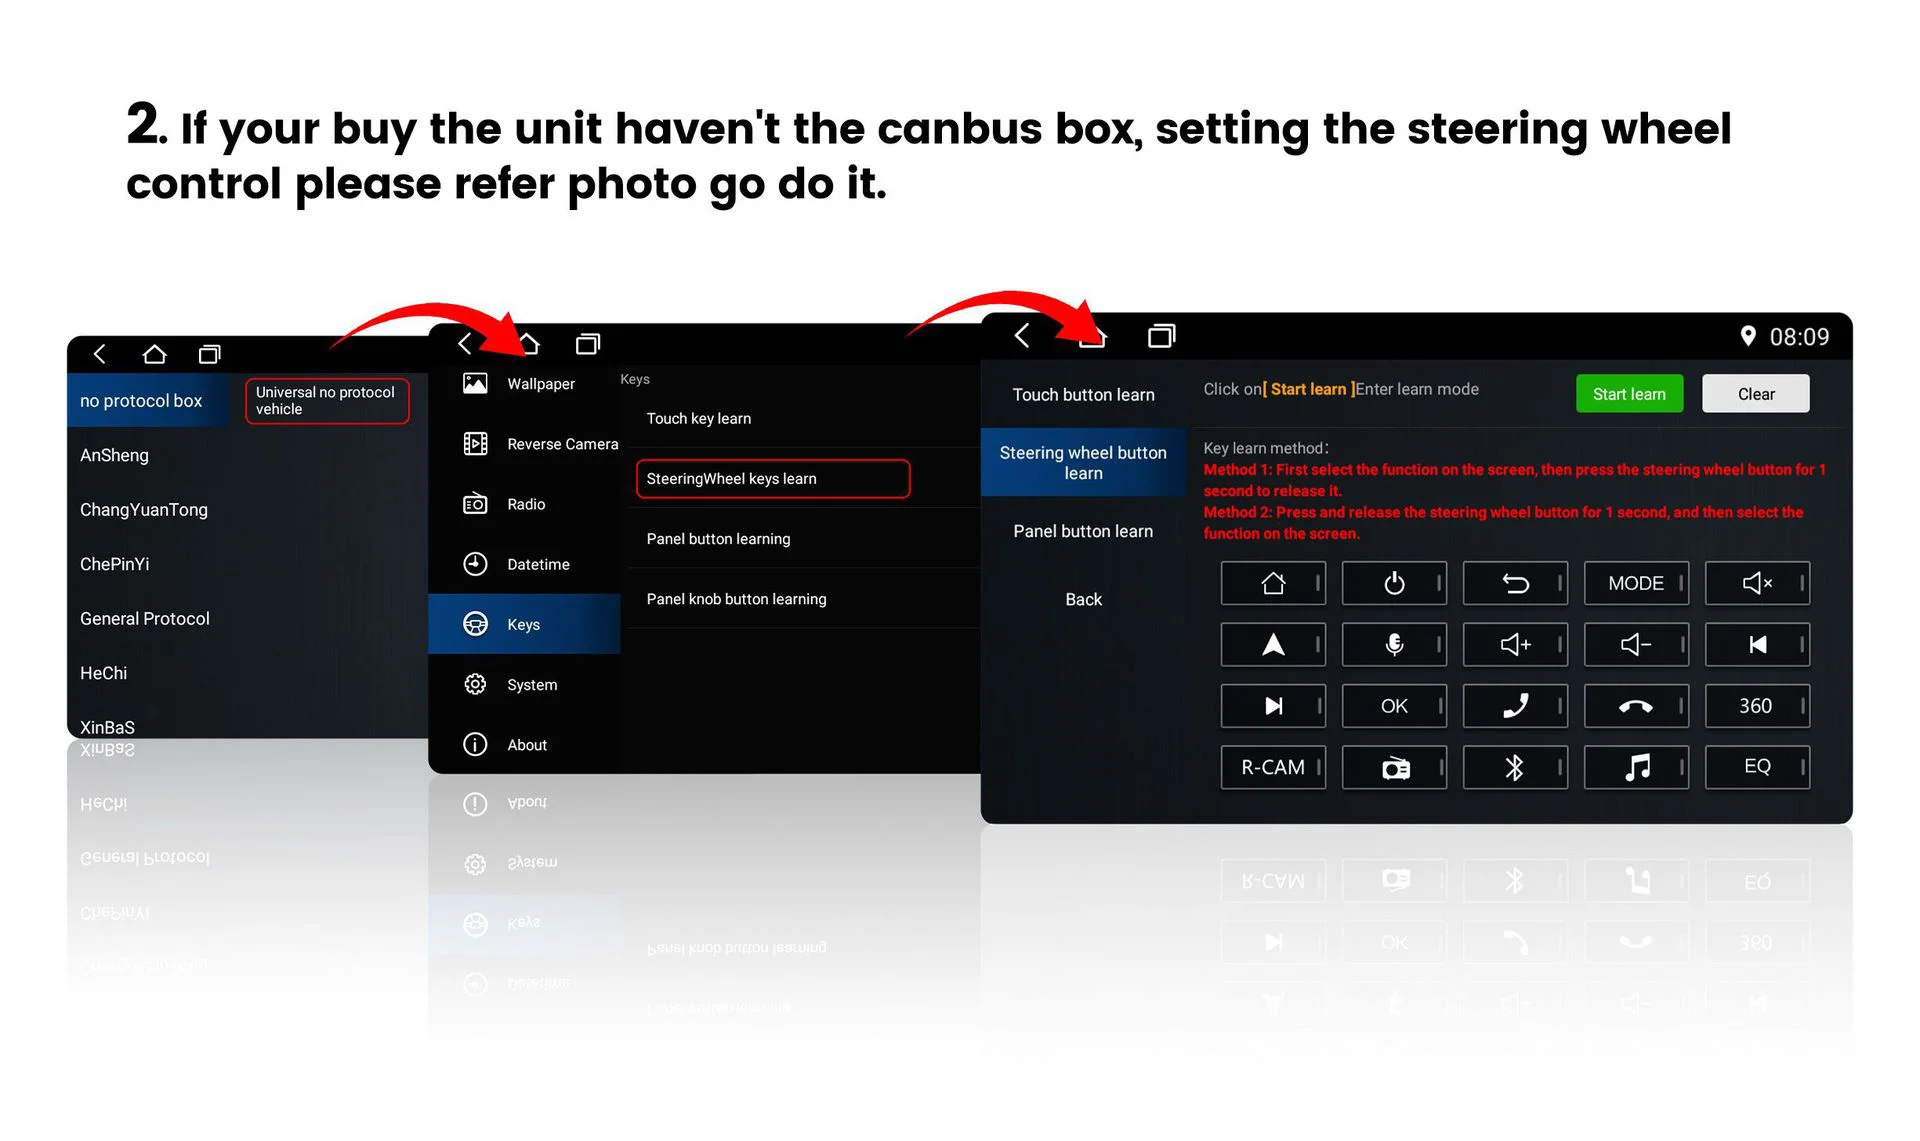
Task: Select the music note key button
Action: 1636,767
